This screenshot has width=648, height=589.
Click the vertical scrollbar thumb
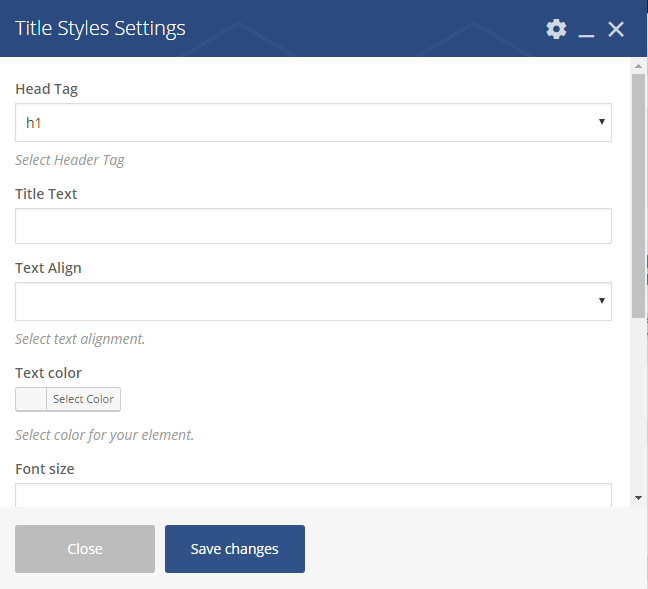pyautogui.click(x=638, y=195)
